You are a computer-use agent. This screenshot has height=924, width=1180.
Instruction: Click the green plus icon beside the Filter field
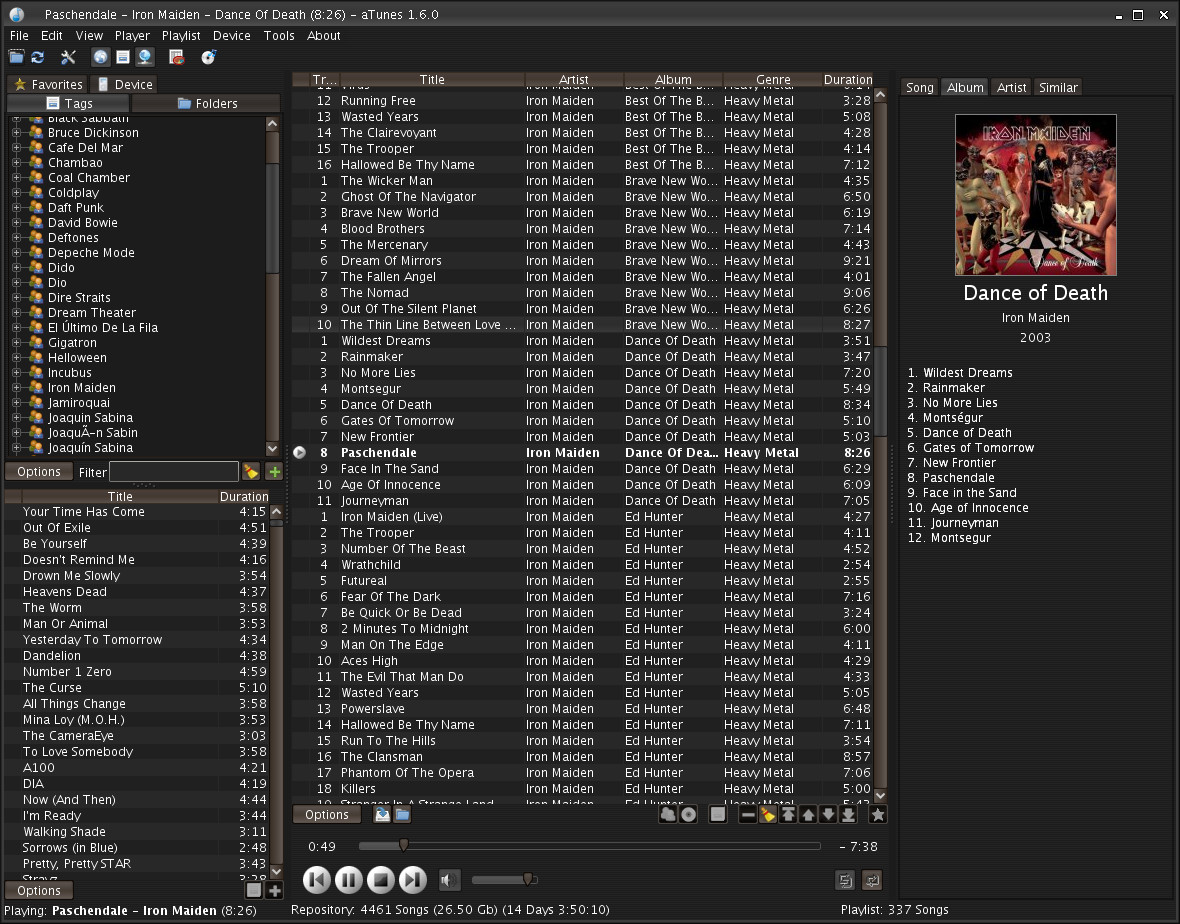coord(274,472)
